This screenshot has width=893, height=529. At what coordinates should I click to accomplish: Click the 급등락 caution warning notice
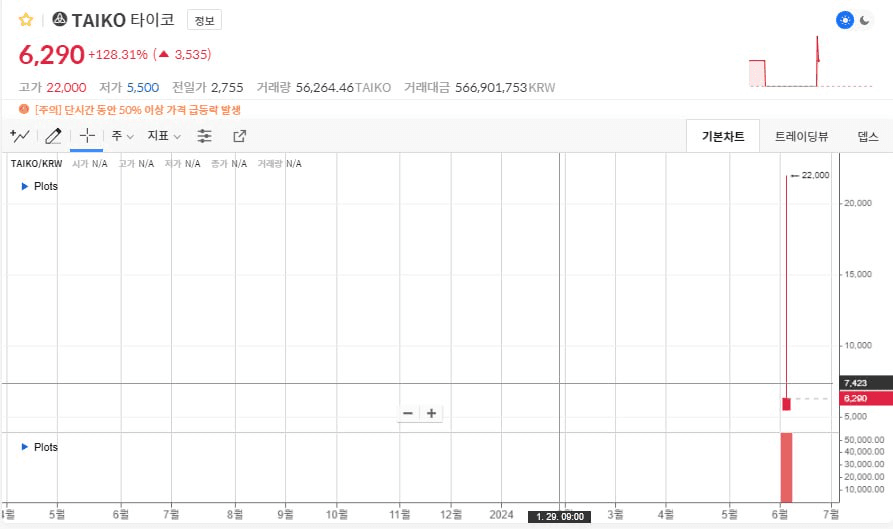pos(130,109)
